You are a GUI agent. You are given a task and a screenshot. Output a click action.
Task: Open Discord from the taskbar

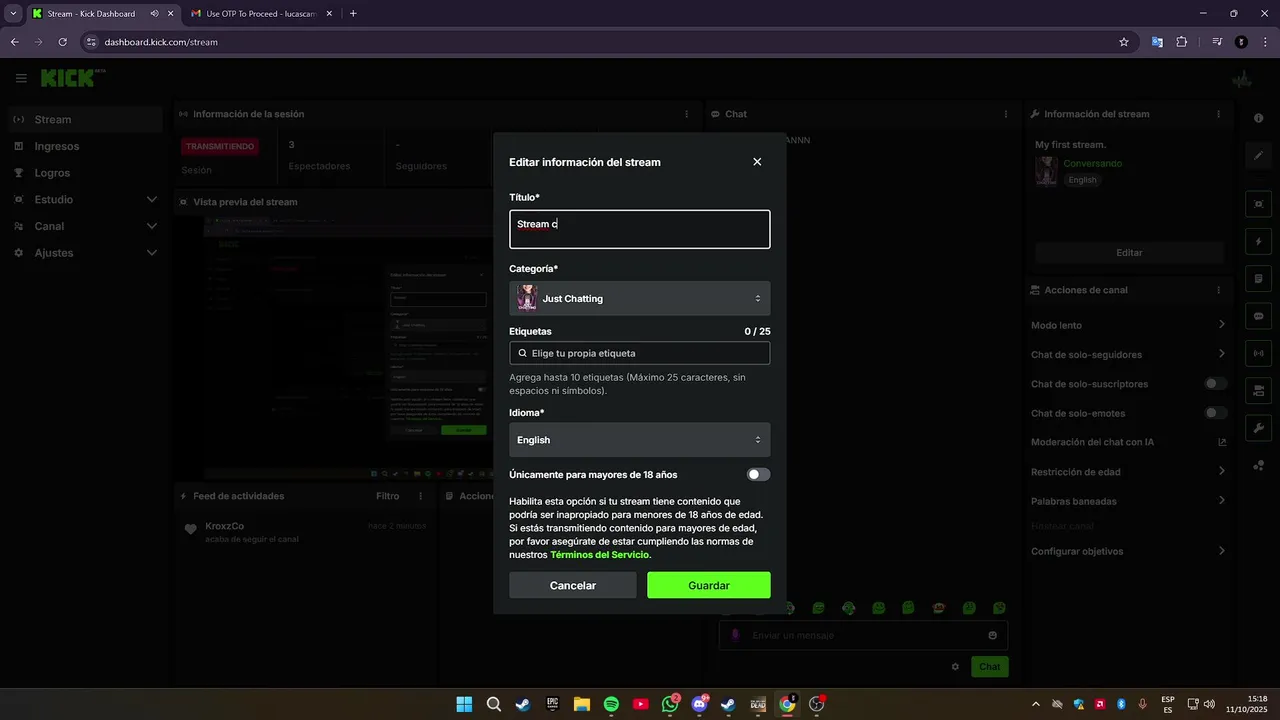pyautogui.click(x=699, y=704)
